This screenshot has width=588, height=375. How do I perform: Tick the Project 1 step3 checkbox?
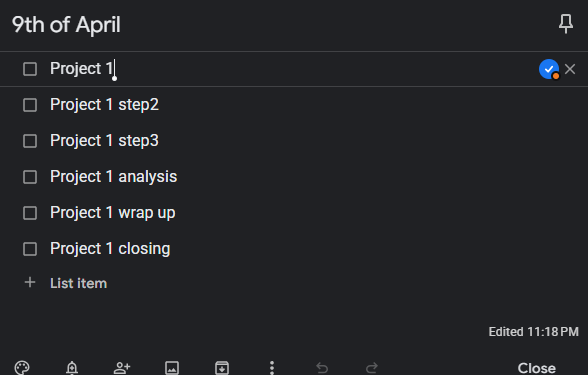click(x=30, y=141)
